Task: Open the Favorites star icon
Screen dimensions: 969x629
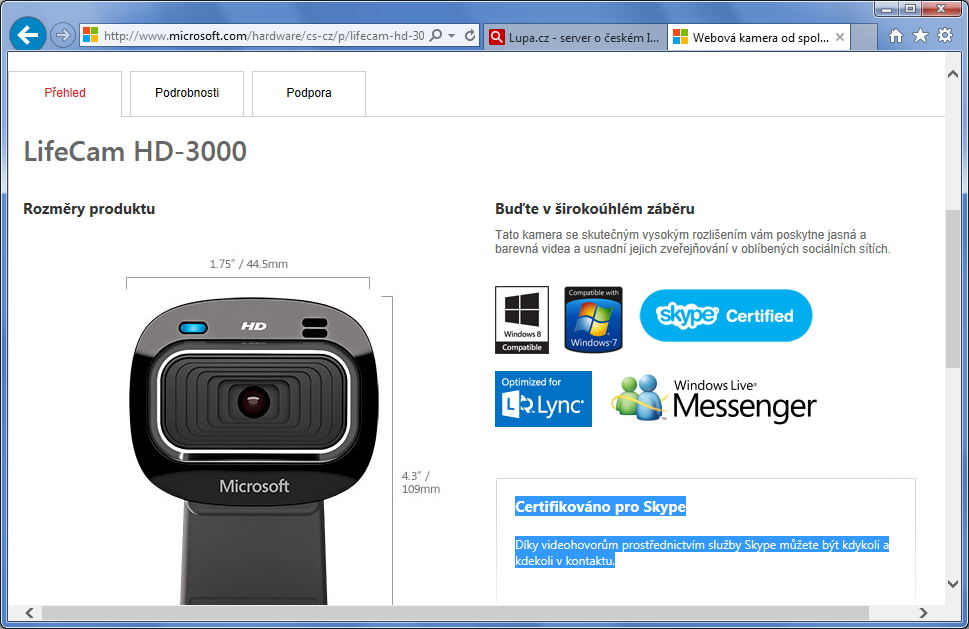Action: tap(920, 36)
